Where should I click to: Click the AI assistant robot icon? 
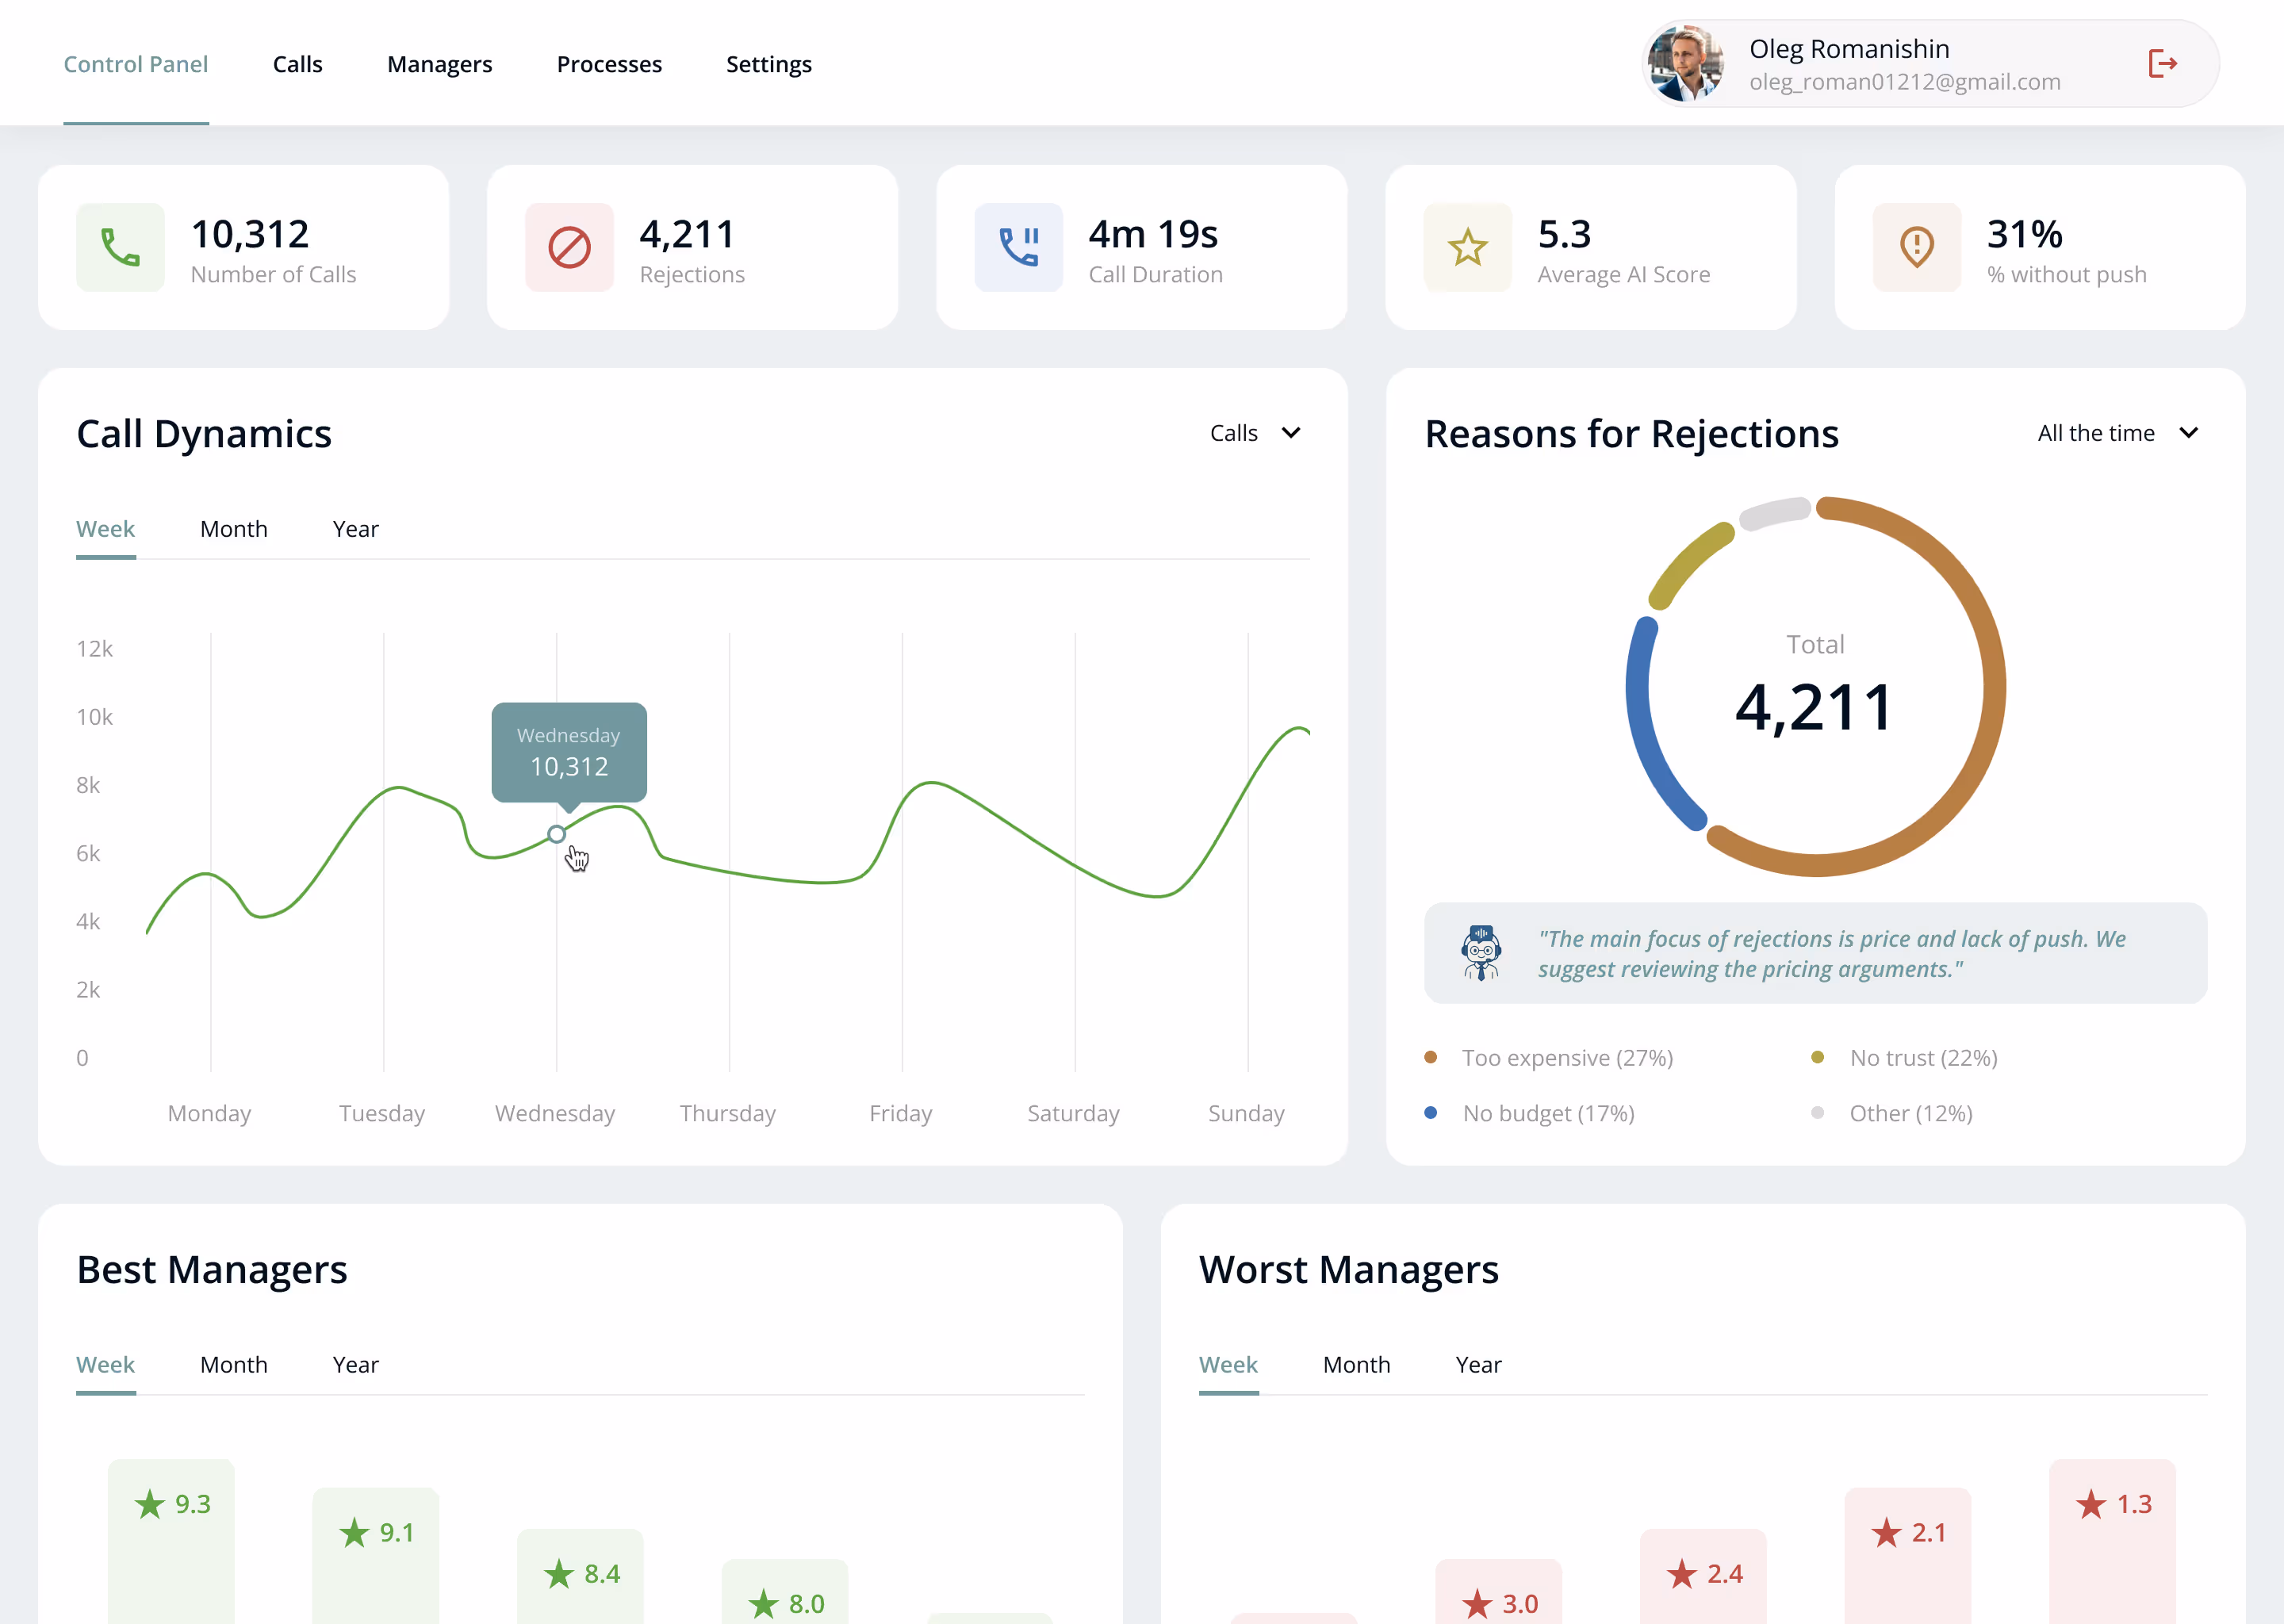(1481, 953)
